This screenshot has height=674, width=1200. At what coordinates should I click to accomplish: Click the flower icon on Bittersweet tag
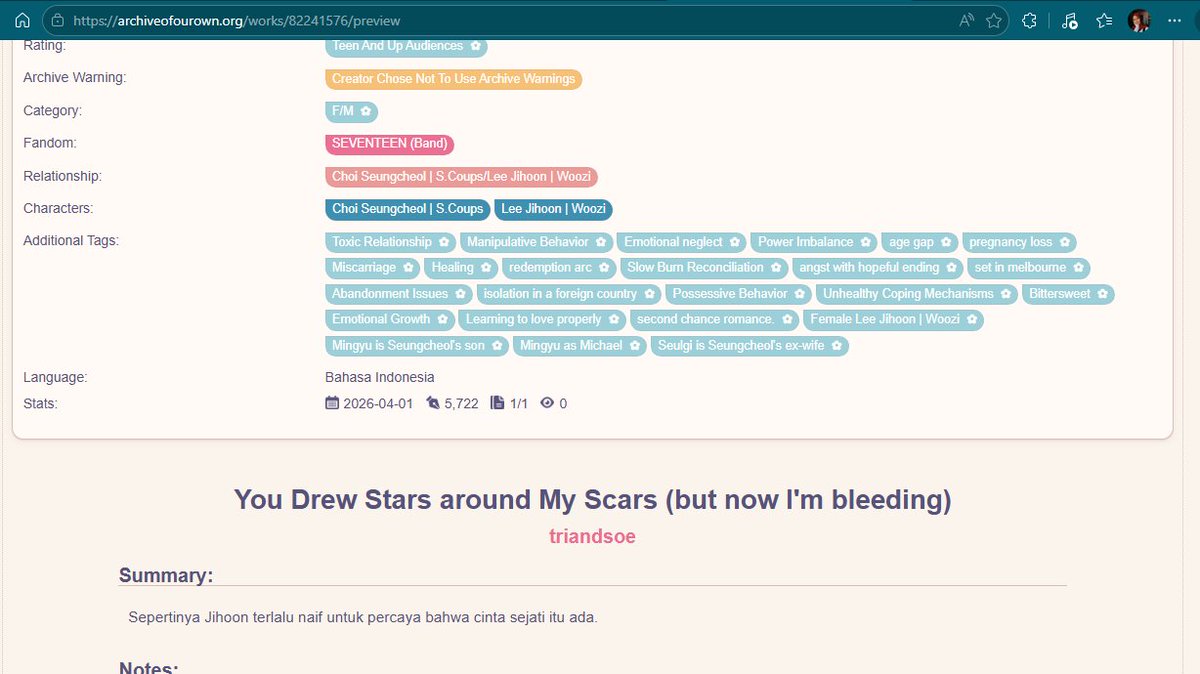click(1103, 294)
